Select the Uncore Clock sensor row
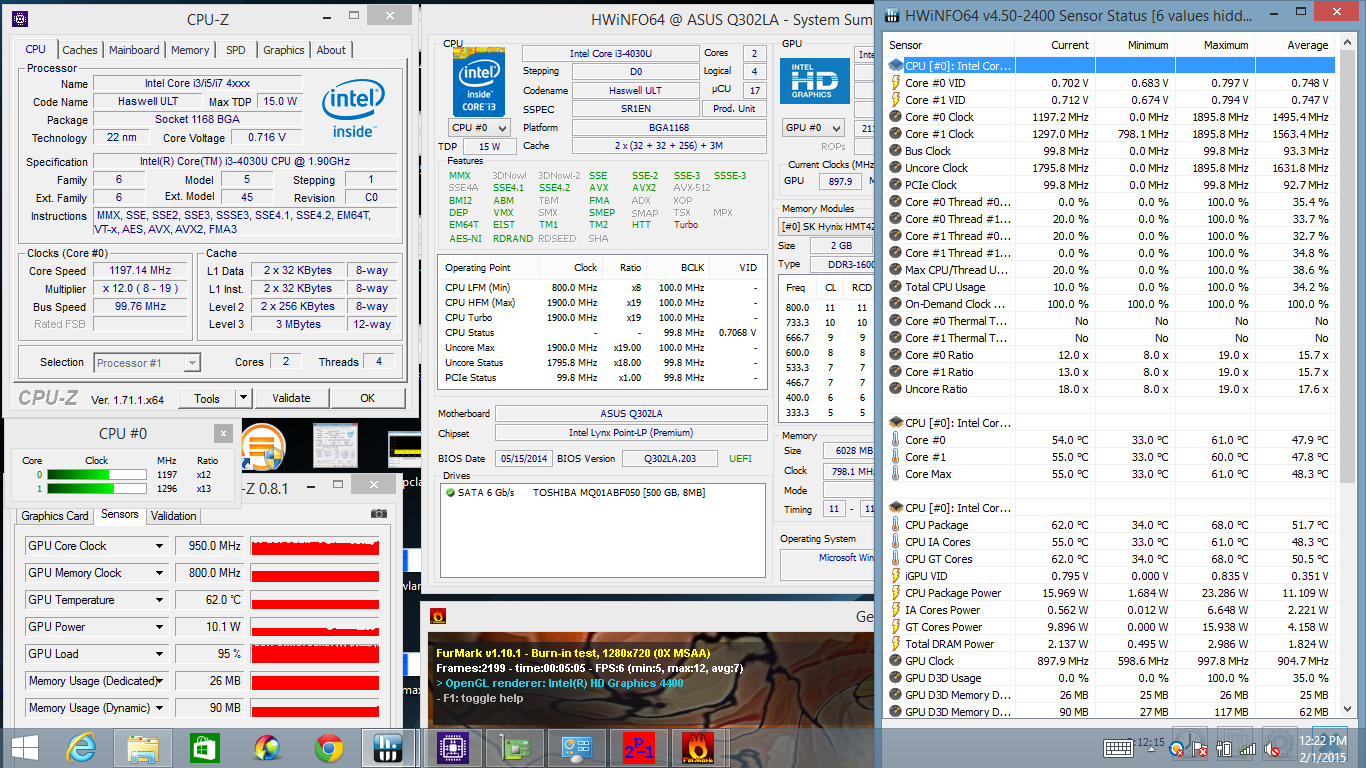The height and width of the screenshot is (768, 1366). 1110,168
